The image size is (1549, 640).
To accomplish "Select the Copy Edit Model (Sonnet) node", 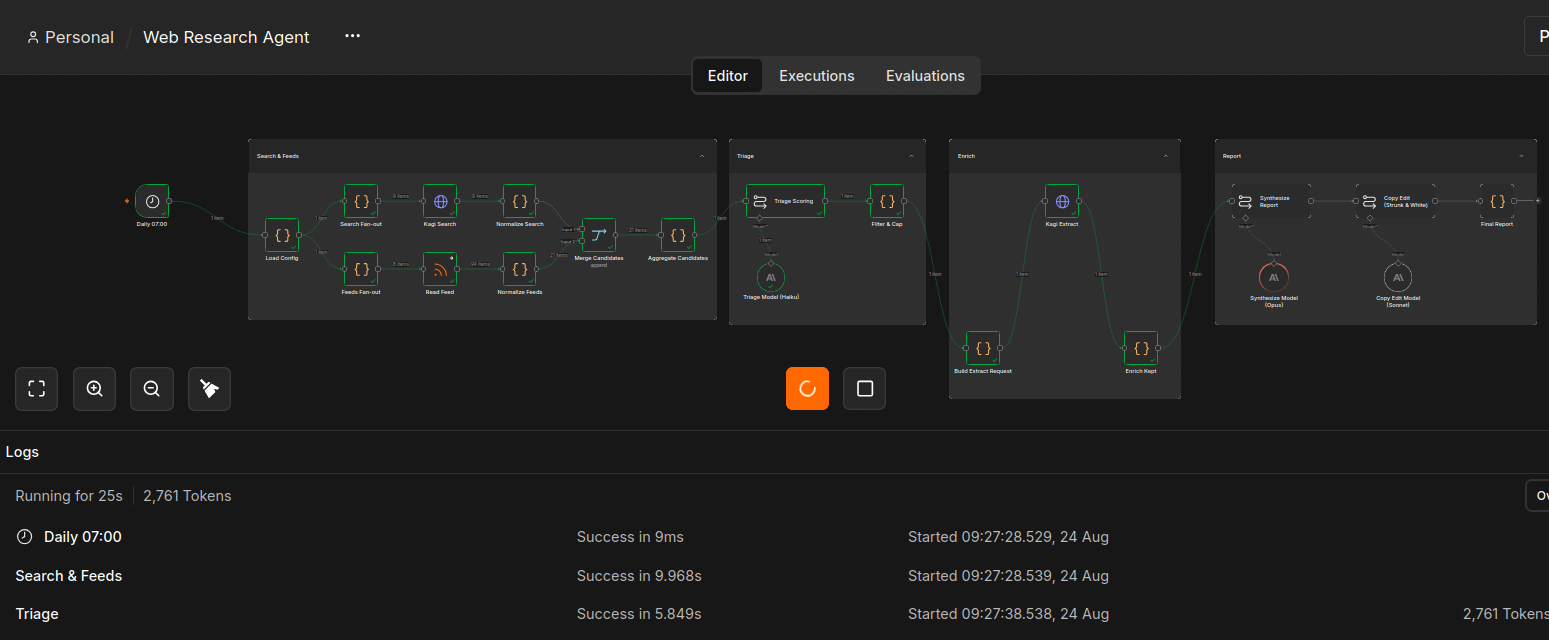I will click(1398, 277).
